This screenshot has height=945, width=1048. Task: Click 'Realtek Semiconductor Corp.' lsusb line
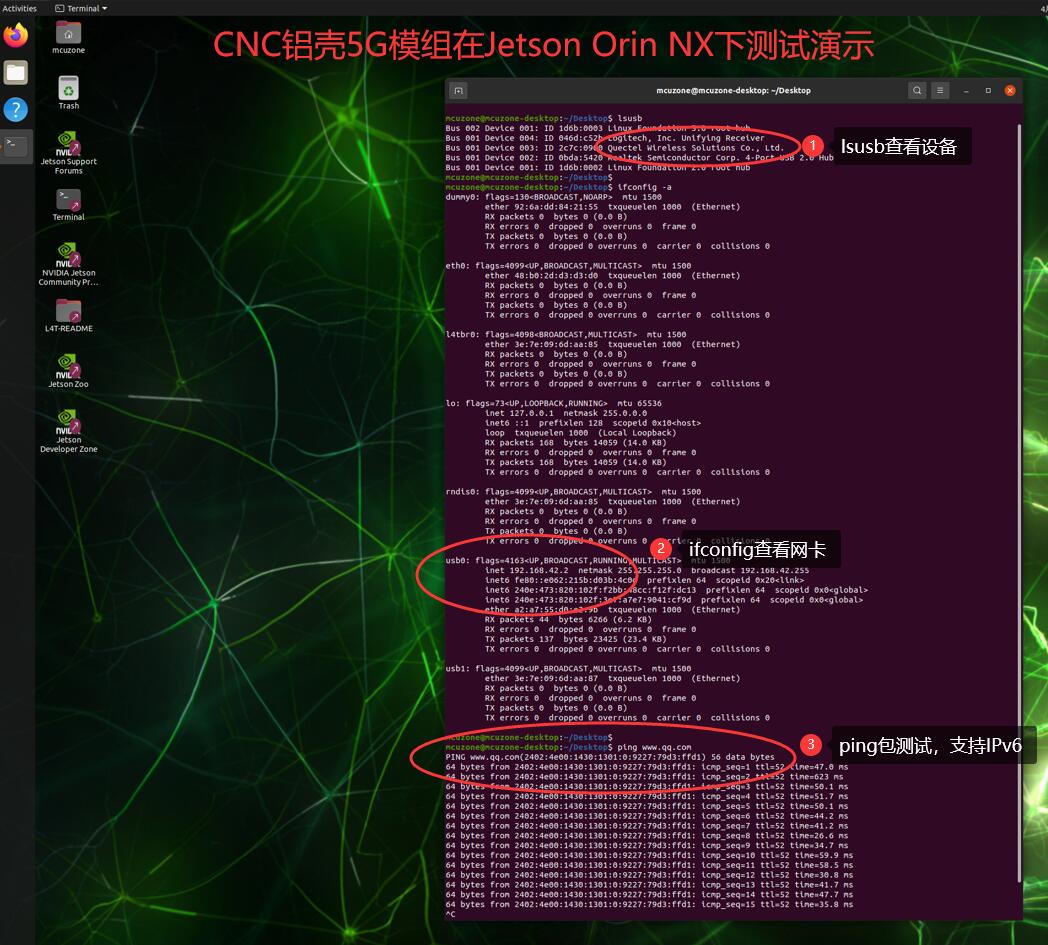pos(639,158)
